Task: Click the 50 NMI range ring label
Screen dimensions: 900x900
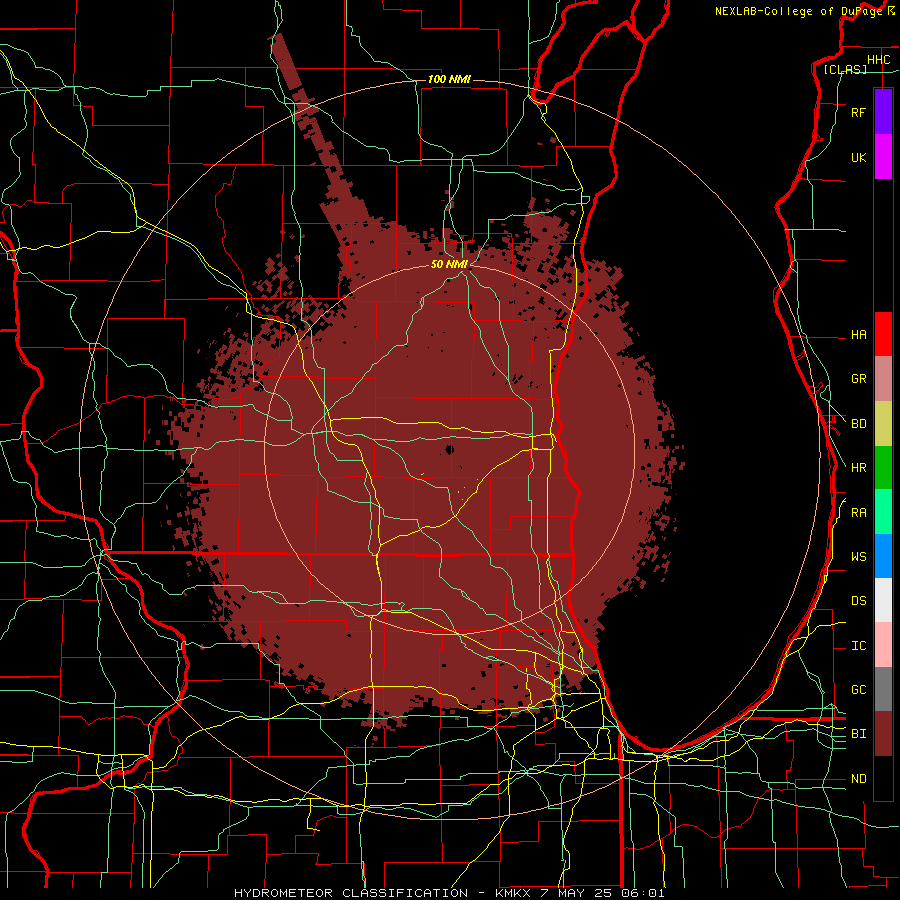Action: point(449,264)
